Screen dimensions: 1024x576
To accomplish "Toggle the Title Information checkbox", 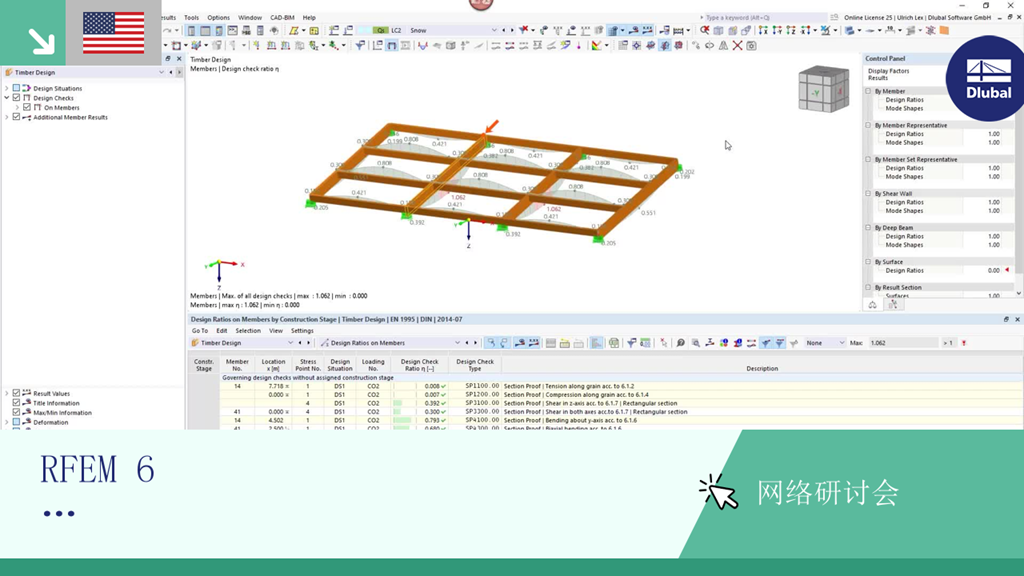I will (x=16, y=403).
